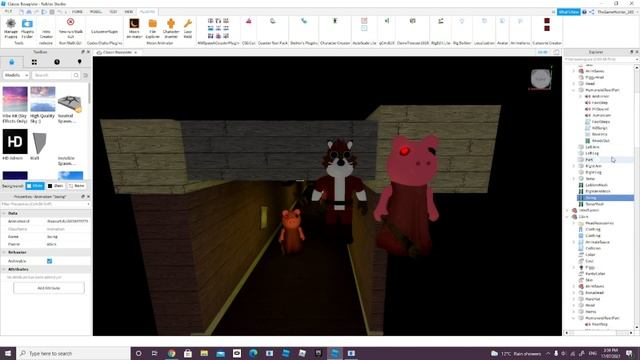This screenshot has width=640, height=360.
Task: Open the Plugins Folder button
Action: pyautogui.click(x=27, y=28)
